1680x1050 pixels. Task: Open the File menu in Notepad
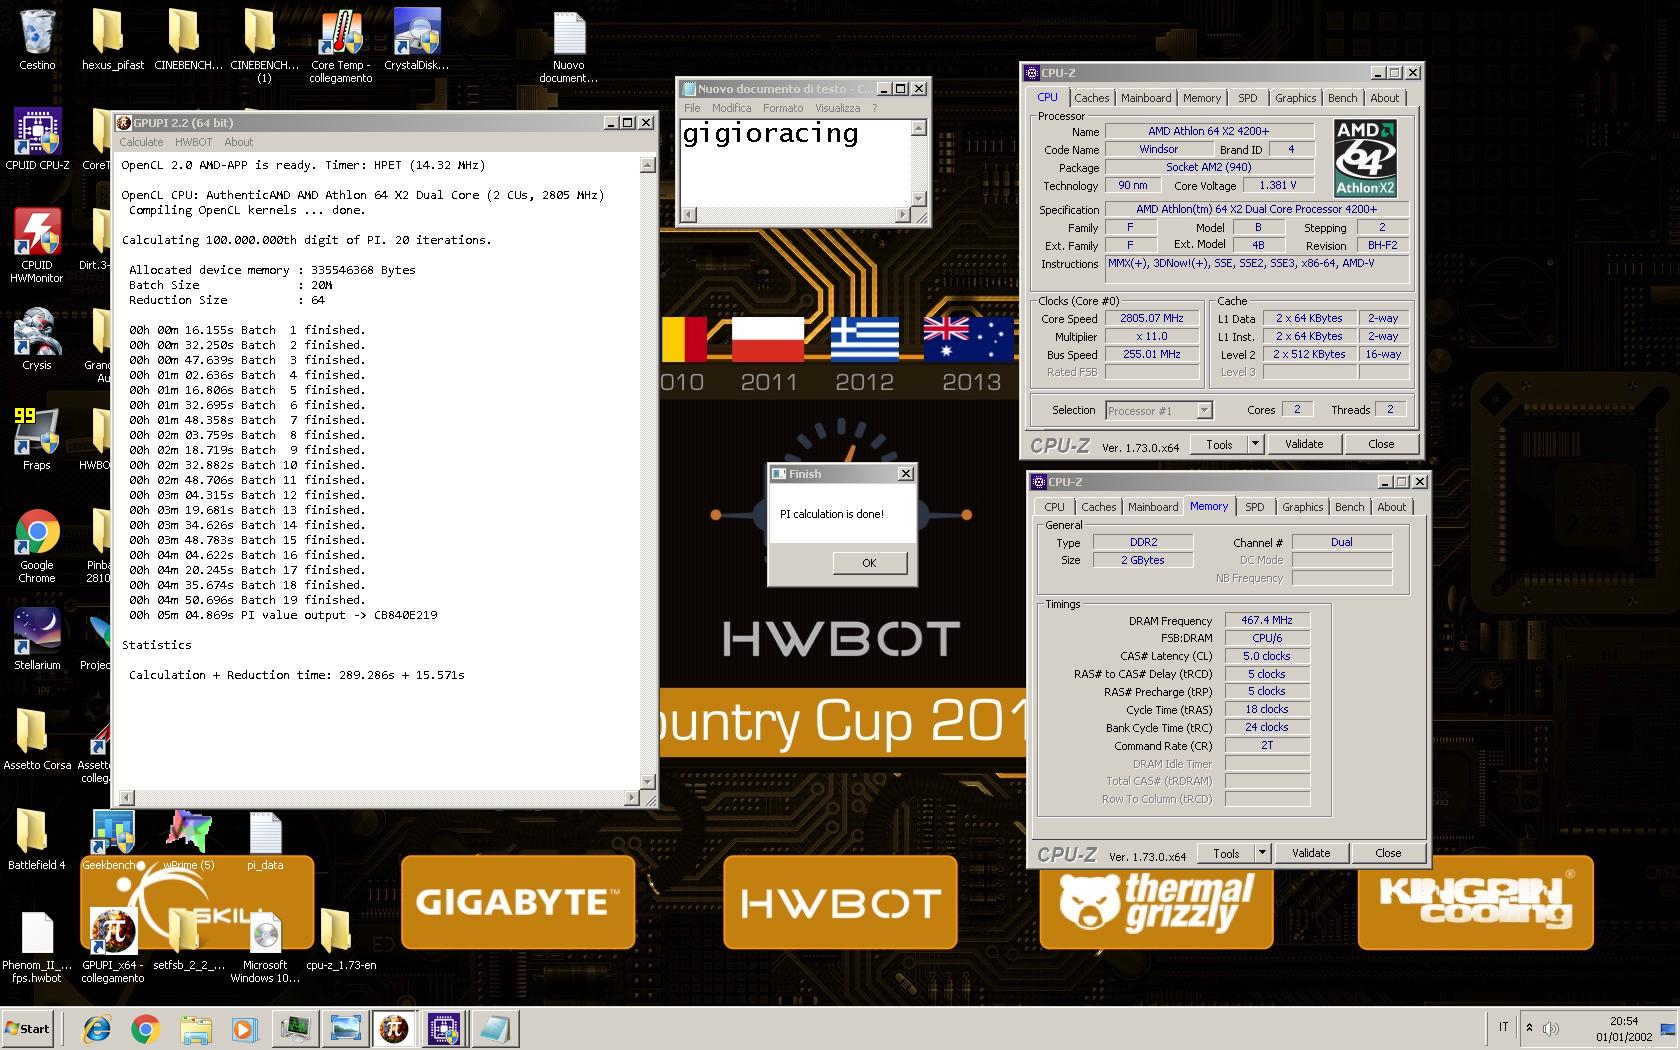(692, 108)
